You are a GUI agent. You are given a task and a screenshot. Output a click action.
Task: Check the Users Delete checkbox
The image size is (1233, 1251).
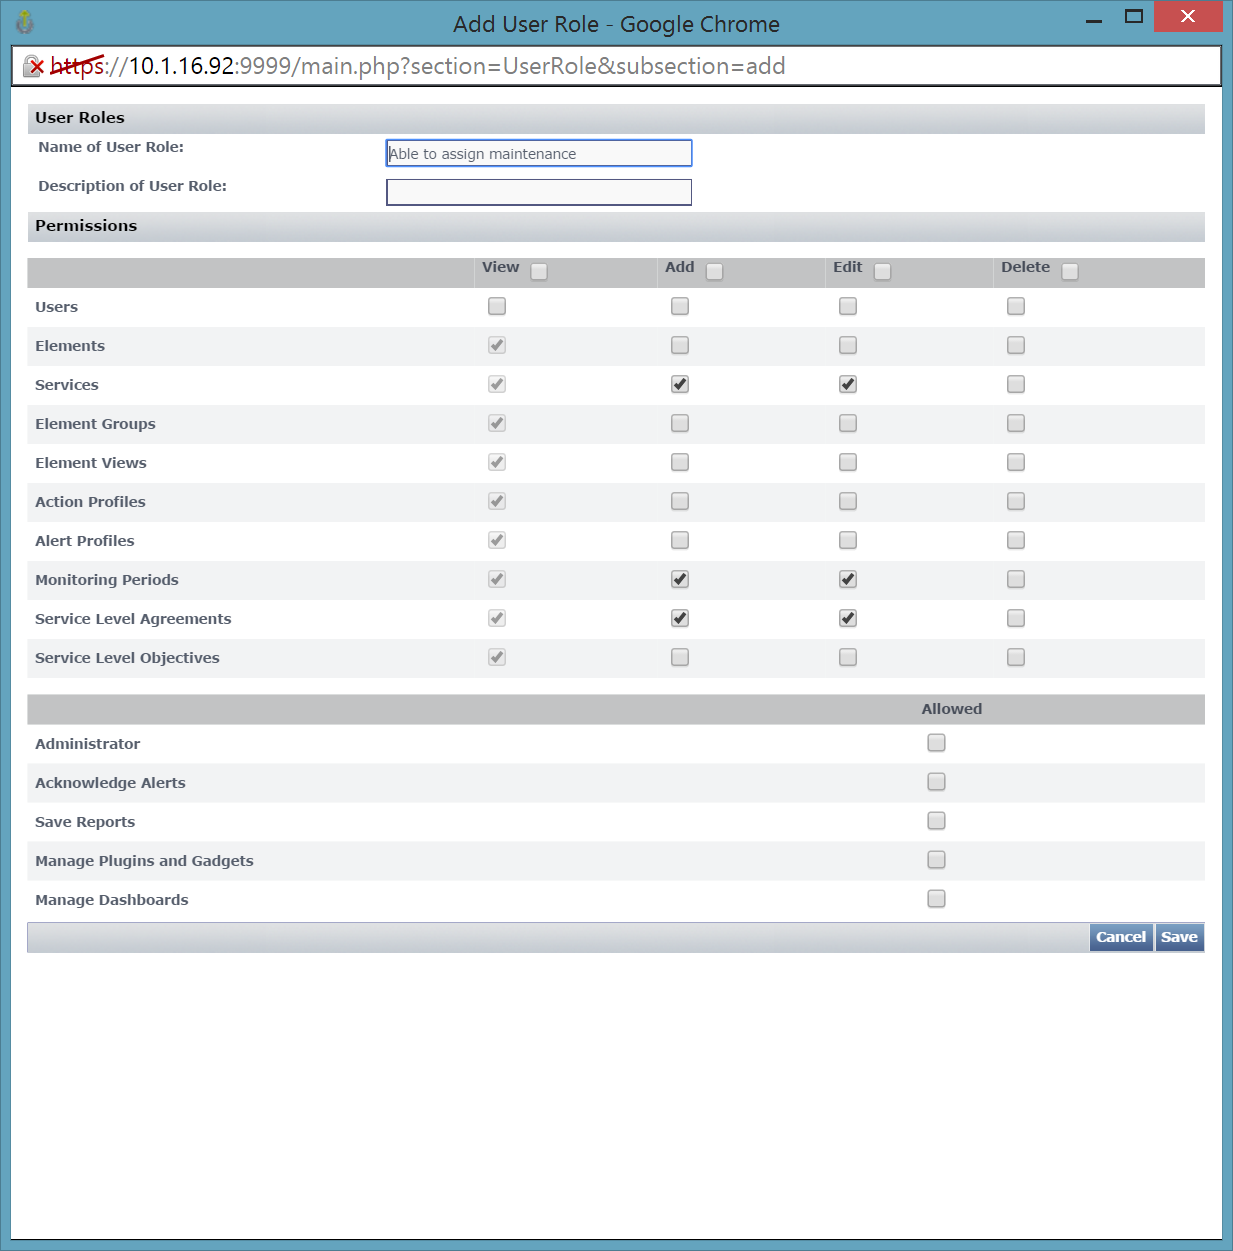pyautogui.click(x=1016, y=306)
